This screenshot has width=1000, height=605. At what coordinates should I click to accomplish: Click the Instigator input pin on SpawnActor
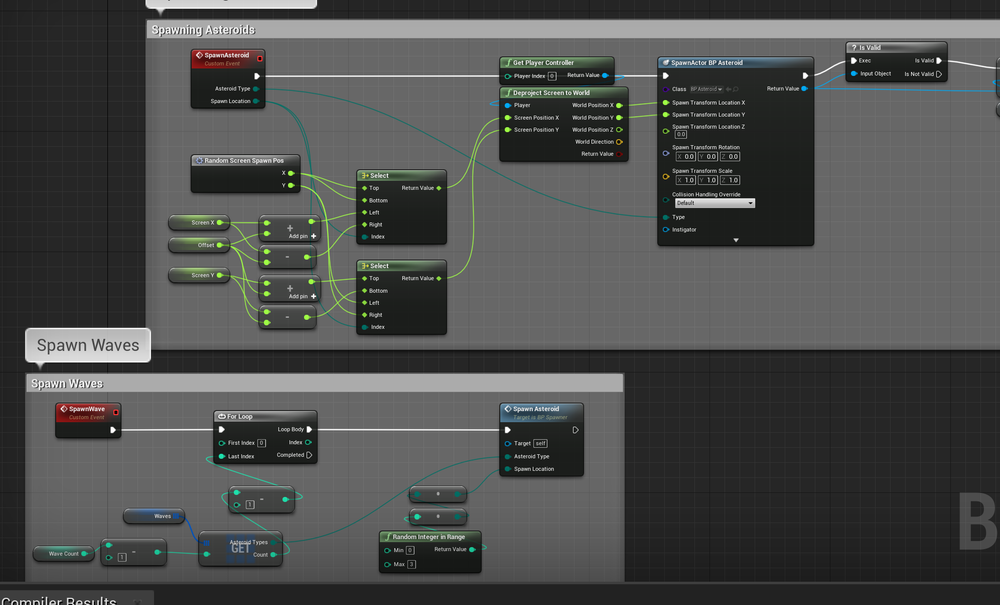(x=666, y=230)
